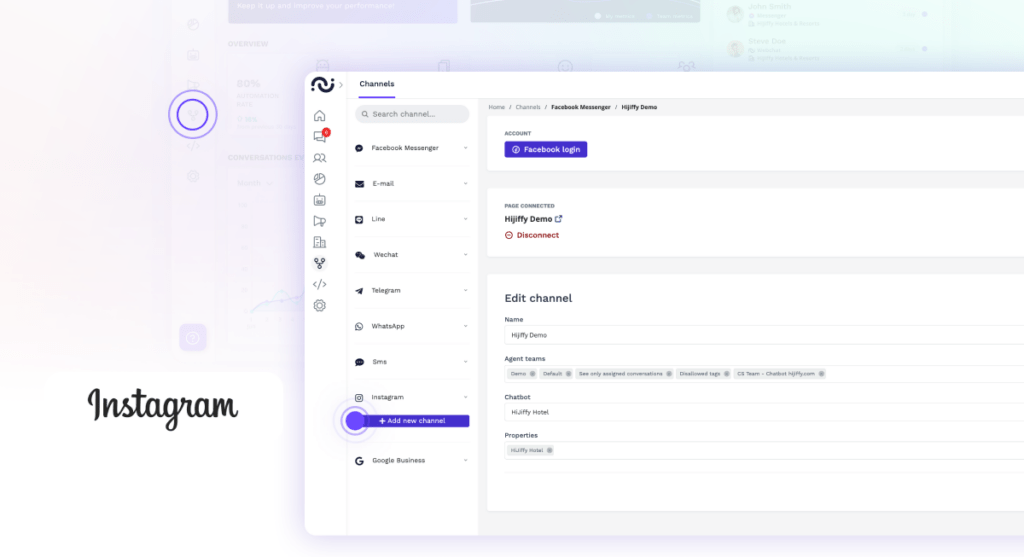Remove the Default agent team tag
The width and height of the screenshot is (1024, 557).
(x=568, y=374)
